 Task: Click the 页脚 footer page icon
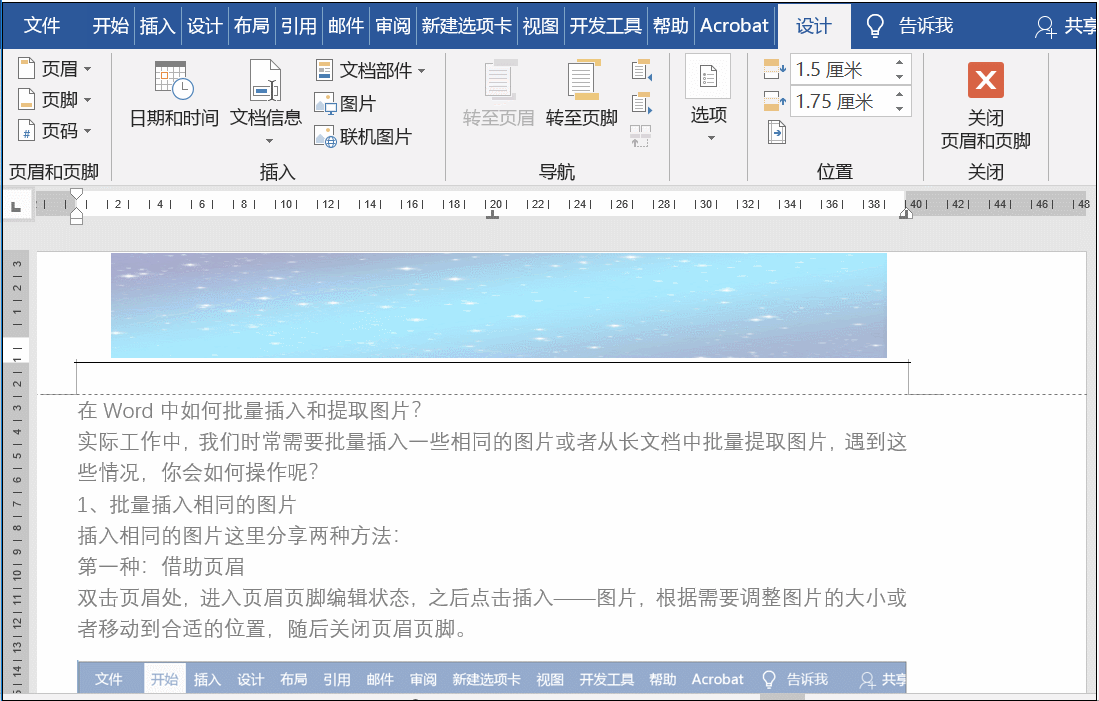[26, 100]
